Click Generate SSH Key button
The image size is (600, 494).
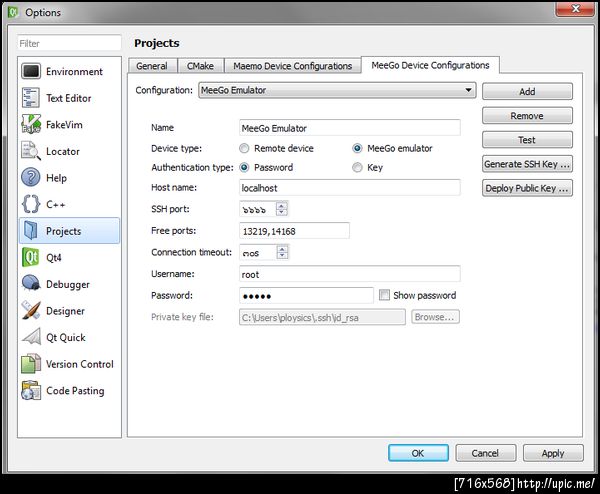[x=527, y=164]
